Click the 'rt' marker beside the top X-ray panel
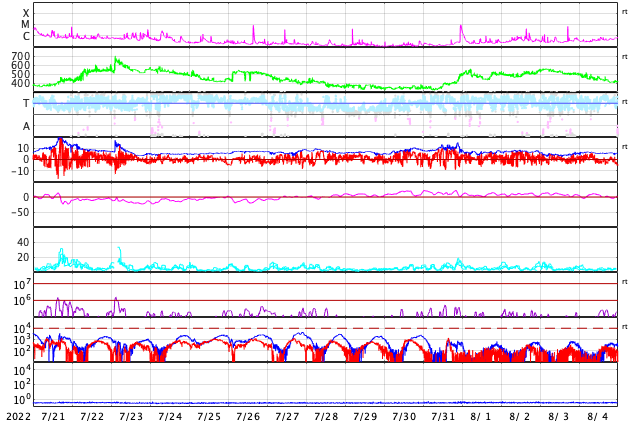 pos(624,11)
